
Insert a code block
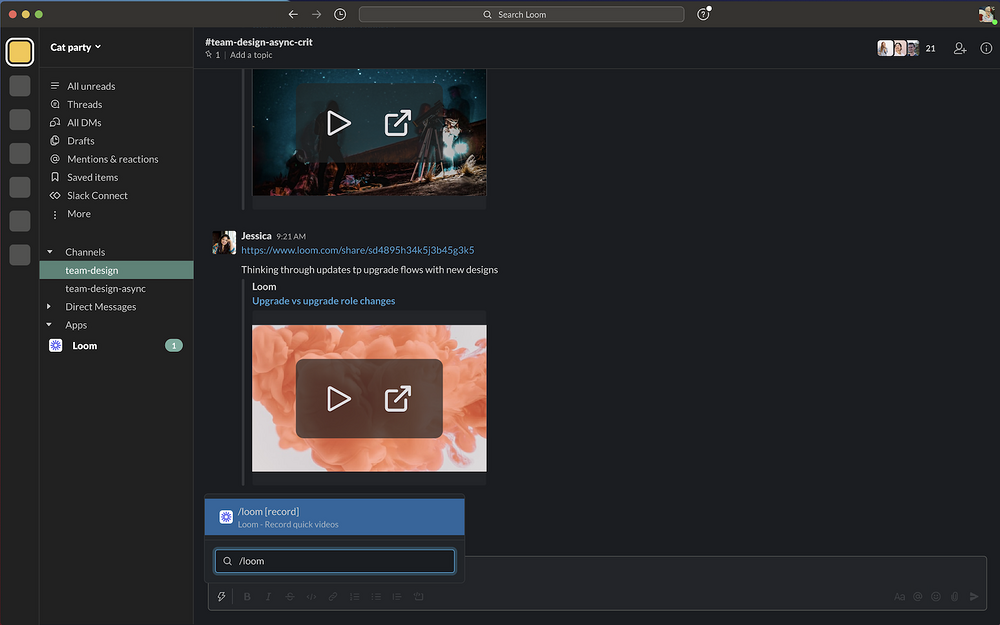coord(418,597)
